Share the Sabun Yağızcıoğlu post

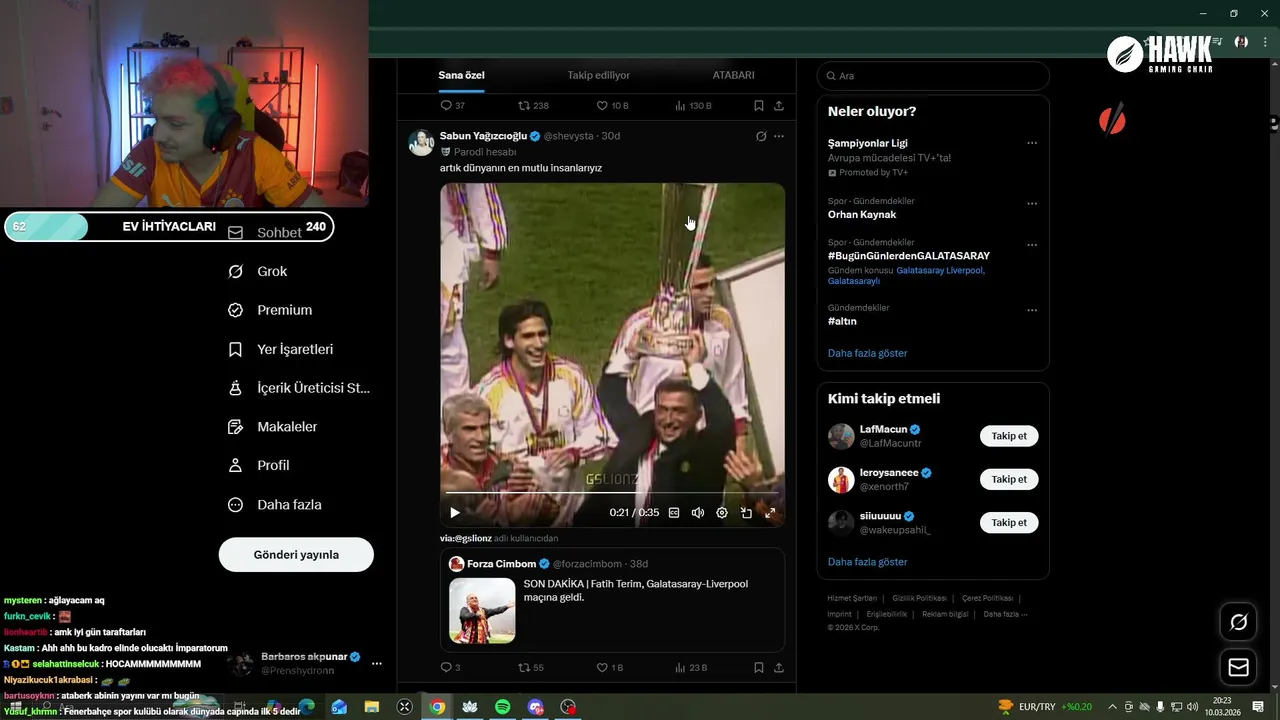[779, 667]
